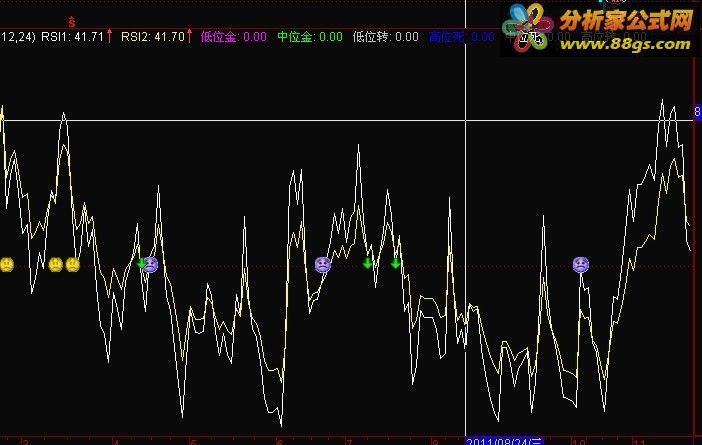The width and height of the screenshot is (702, 445).
Task: Click the green down arrow beside the first purple face
Action: (x=141, y=263)
